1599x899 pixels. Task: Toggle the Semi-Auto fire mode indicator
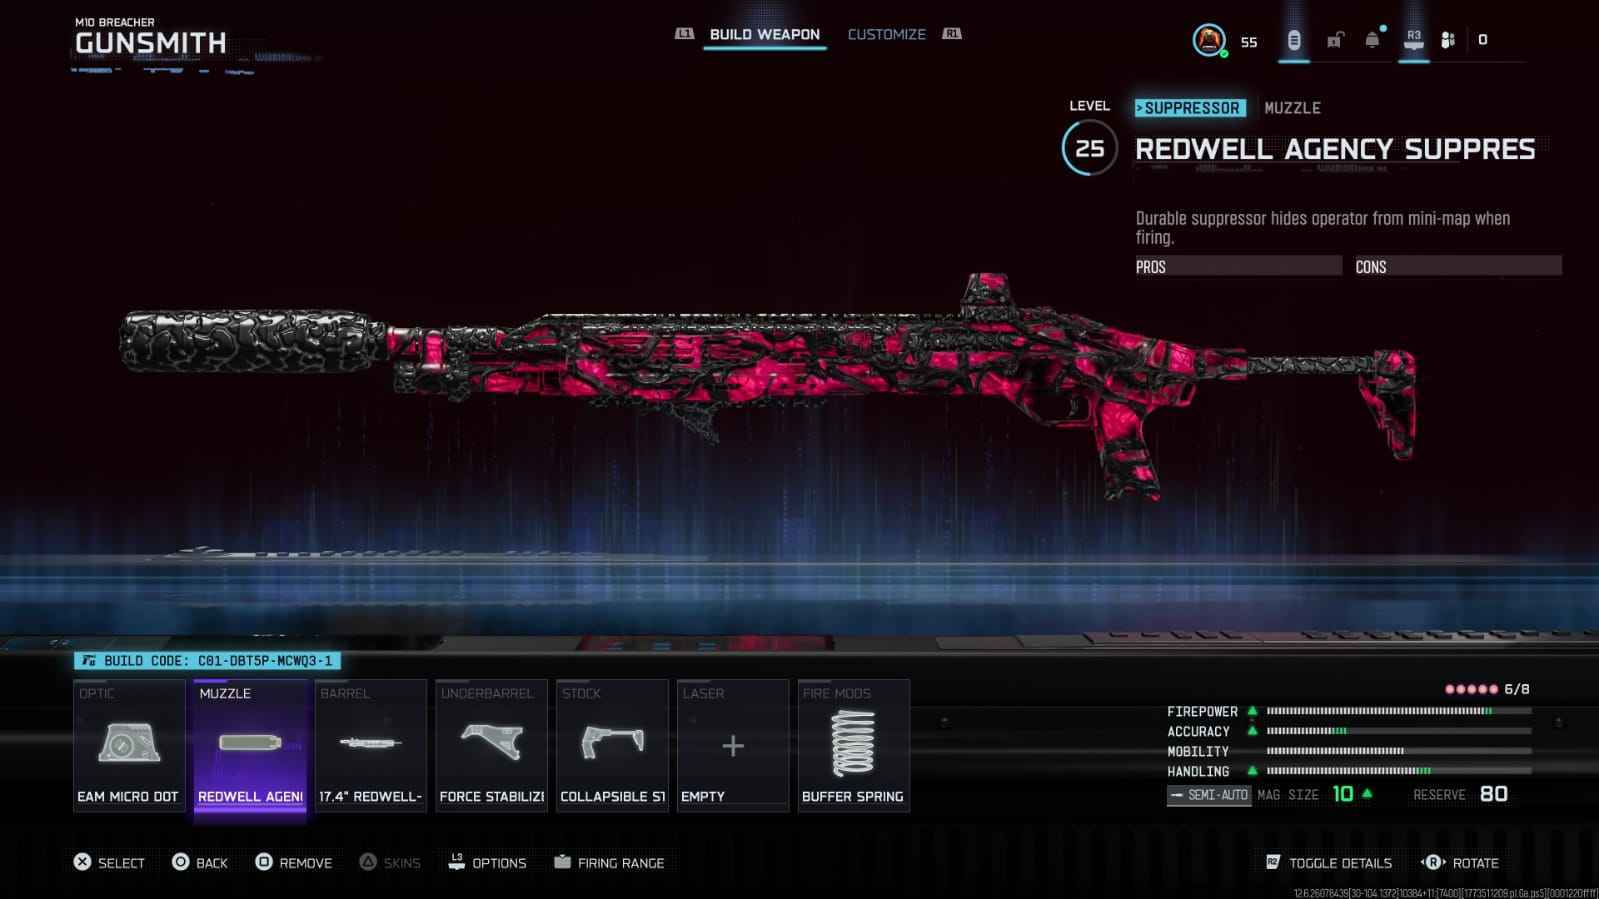[x=1208, y=795]
